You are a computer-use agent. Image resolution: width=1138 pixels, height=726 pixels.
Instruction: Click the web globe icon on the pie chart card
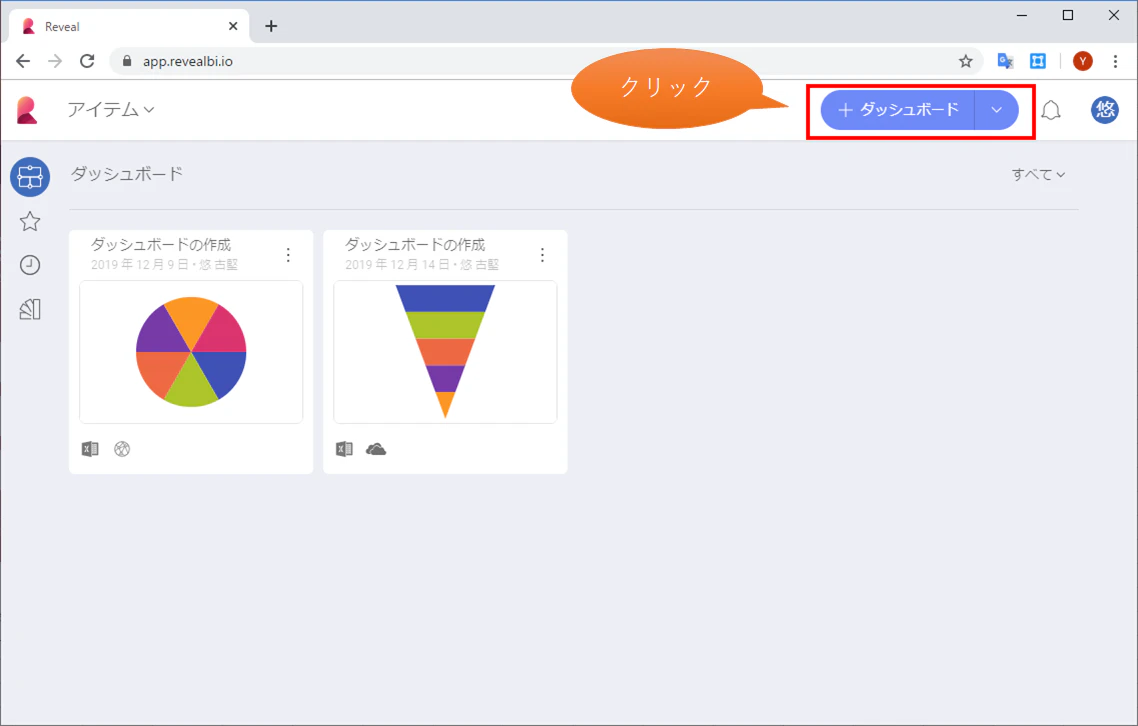122,449
